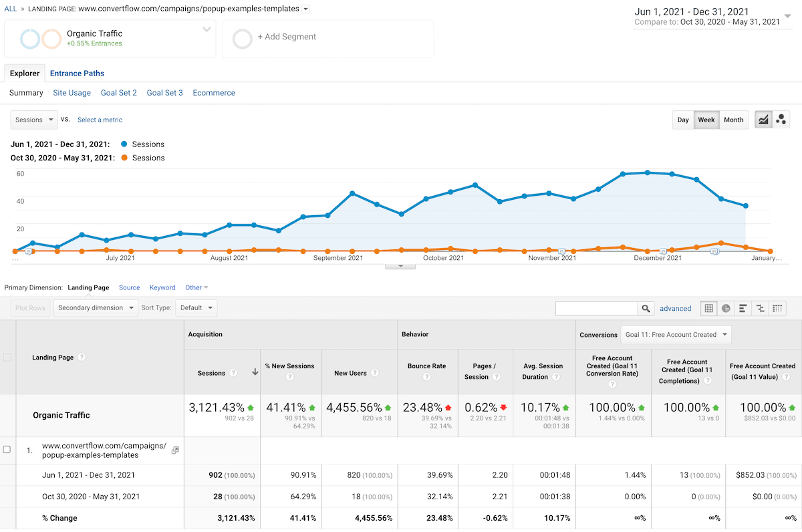Click help icon next to Landing Page header
Viewport: 802px width, 532px height.
pos(81,357)
